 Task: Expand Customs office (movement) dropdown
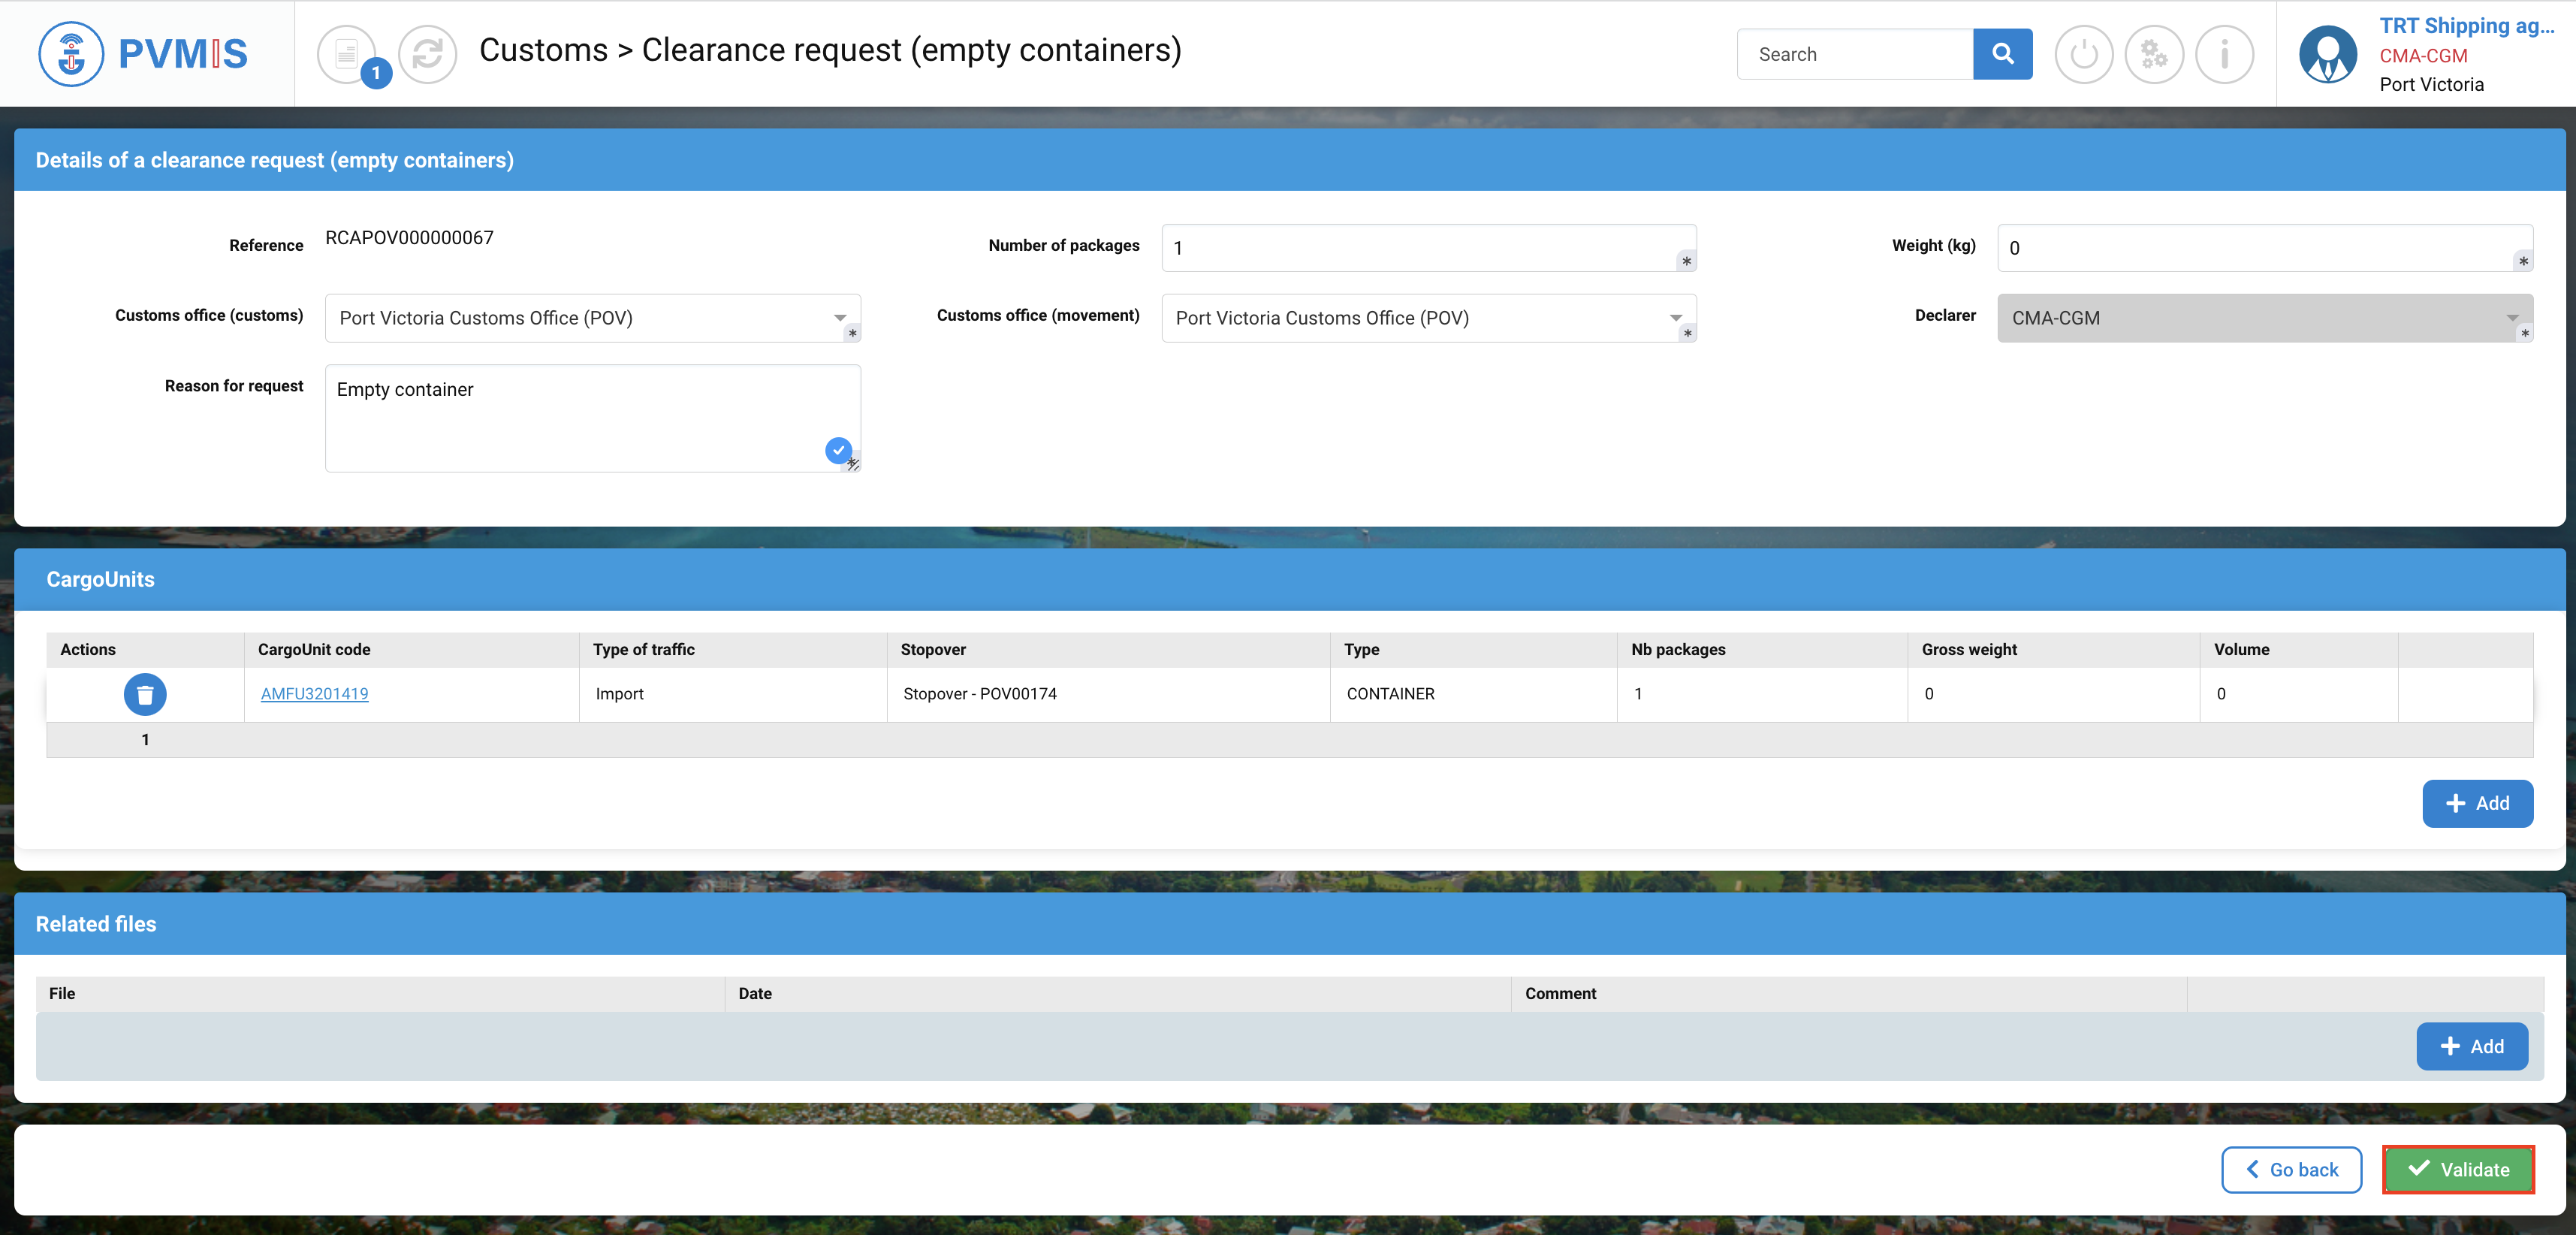pos(1675,318)
